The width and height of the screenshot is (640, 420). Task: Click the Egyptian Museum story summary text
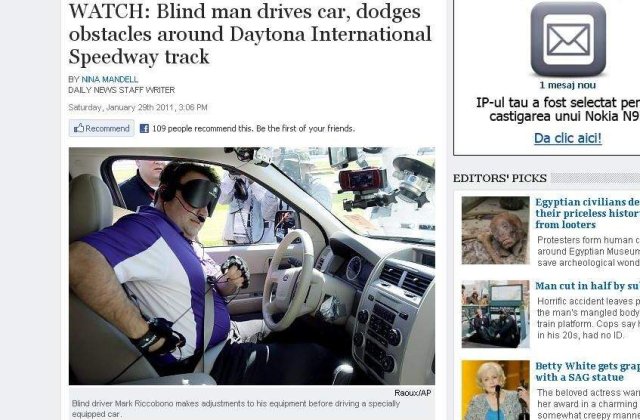click(589, 251)
